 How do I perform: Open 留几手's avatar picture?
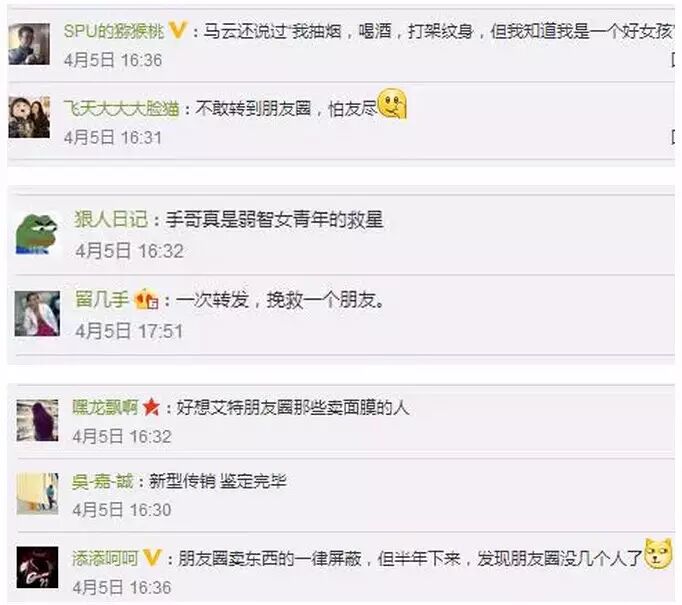(x=37, y=314)
